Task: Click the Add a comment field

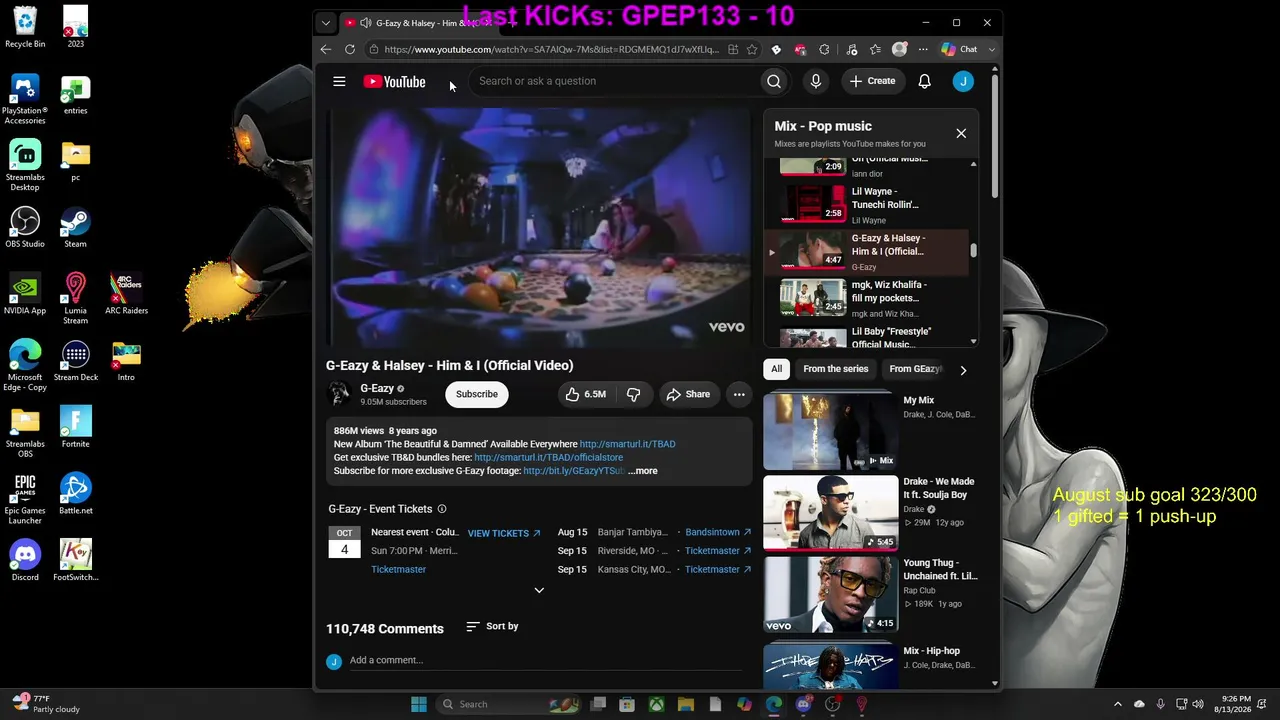Action: [x=547, y=660]
